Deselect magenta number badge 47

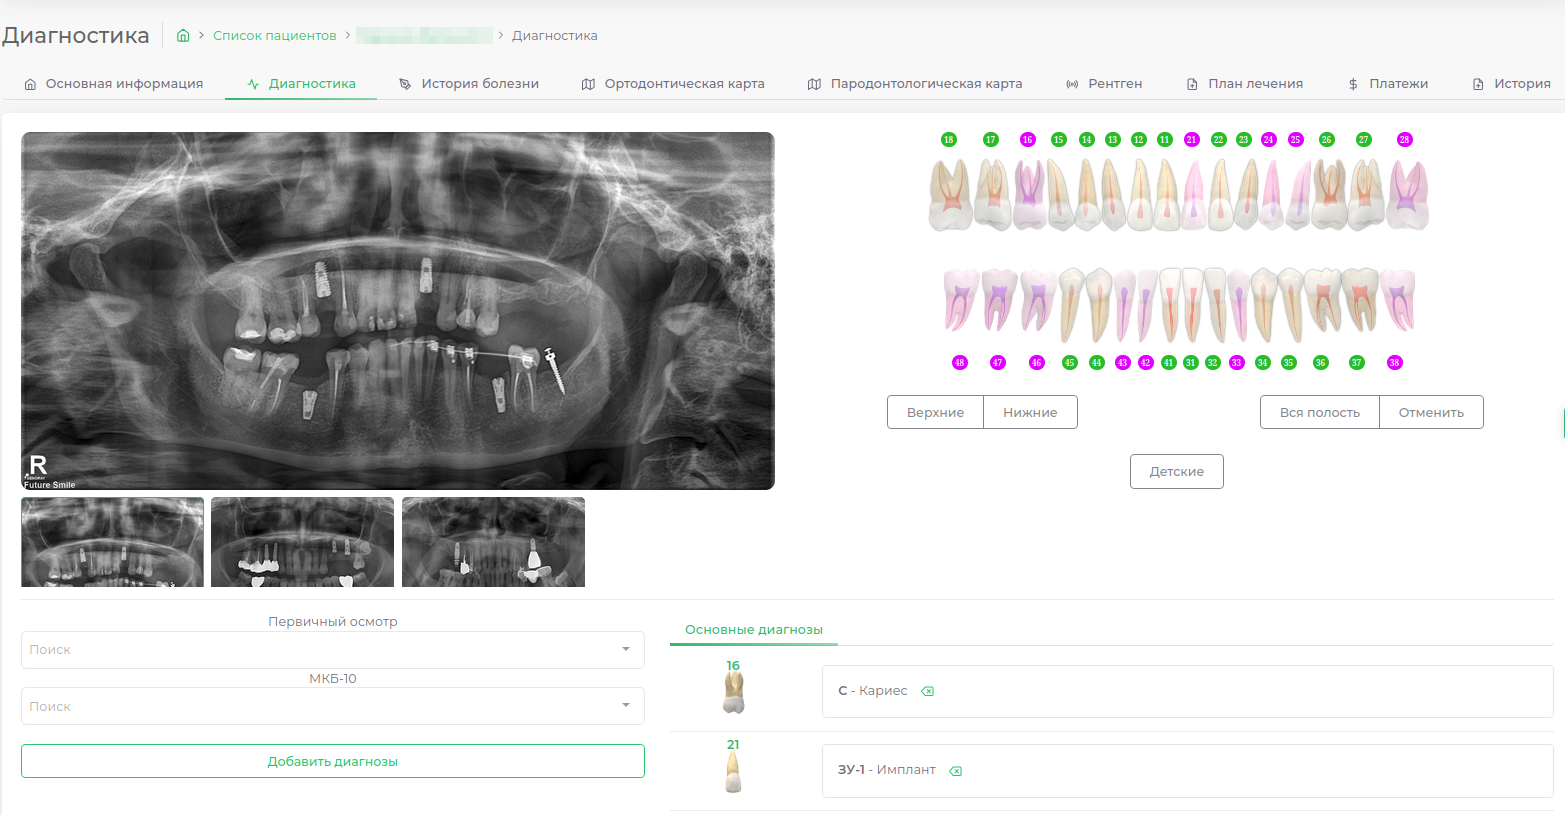point(998,363)
